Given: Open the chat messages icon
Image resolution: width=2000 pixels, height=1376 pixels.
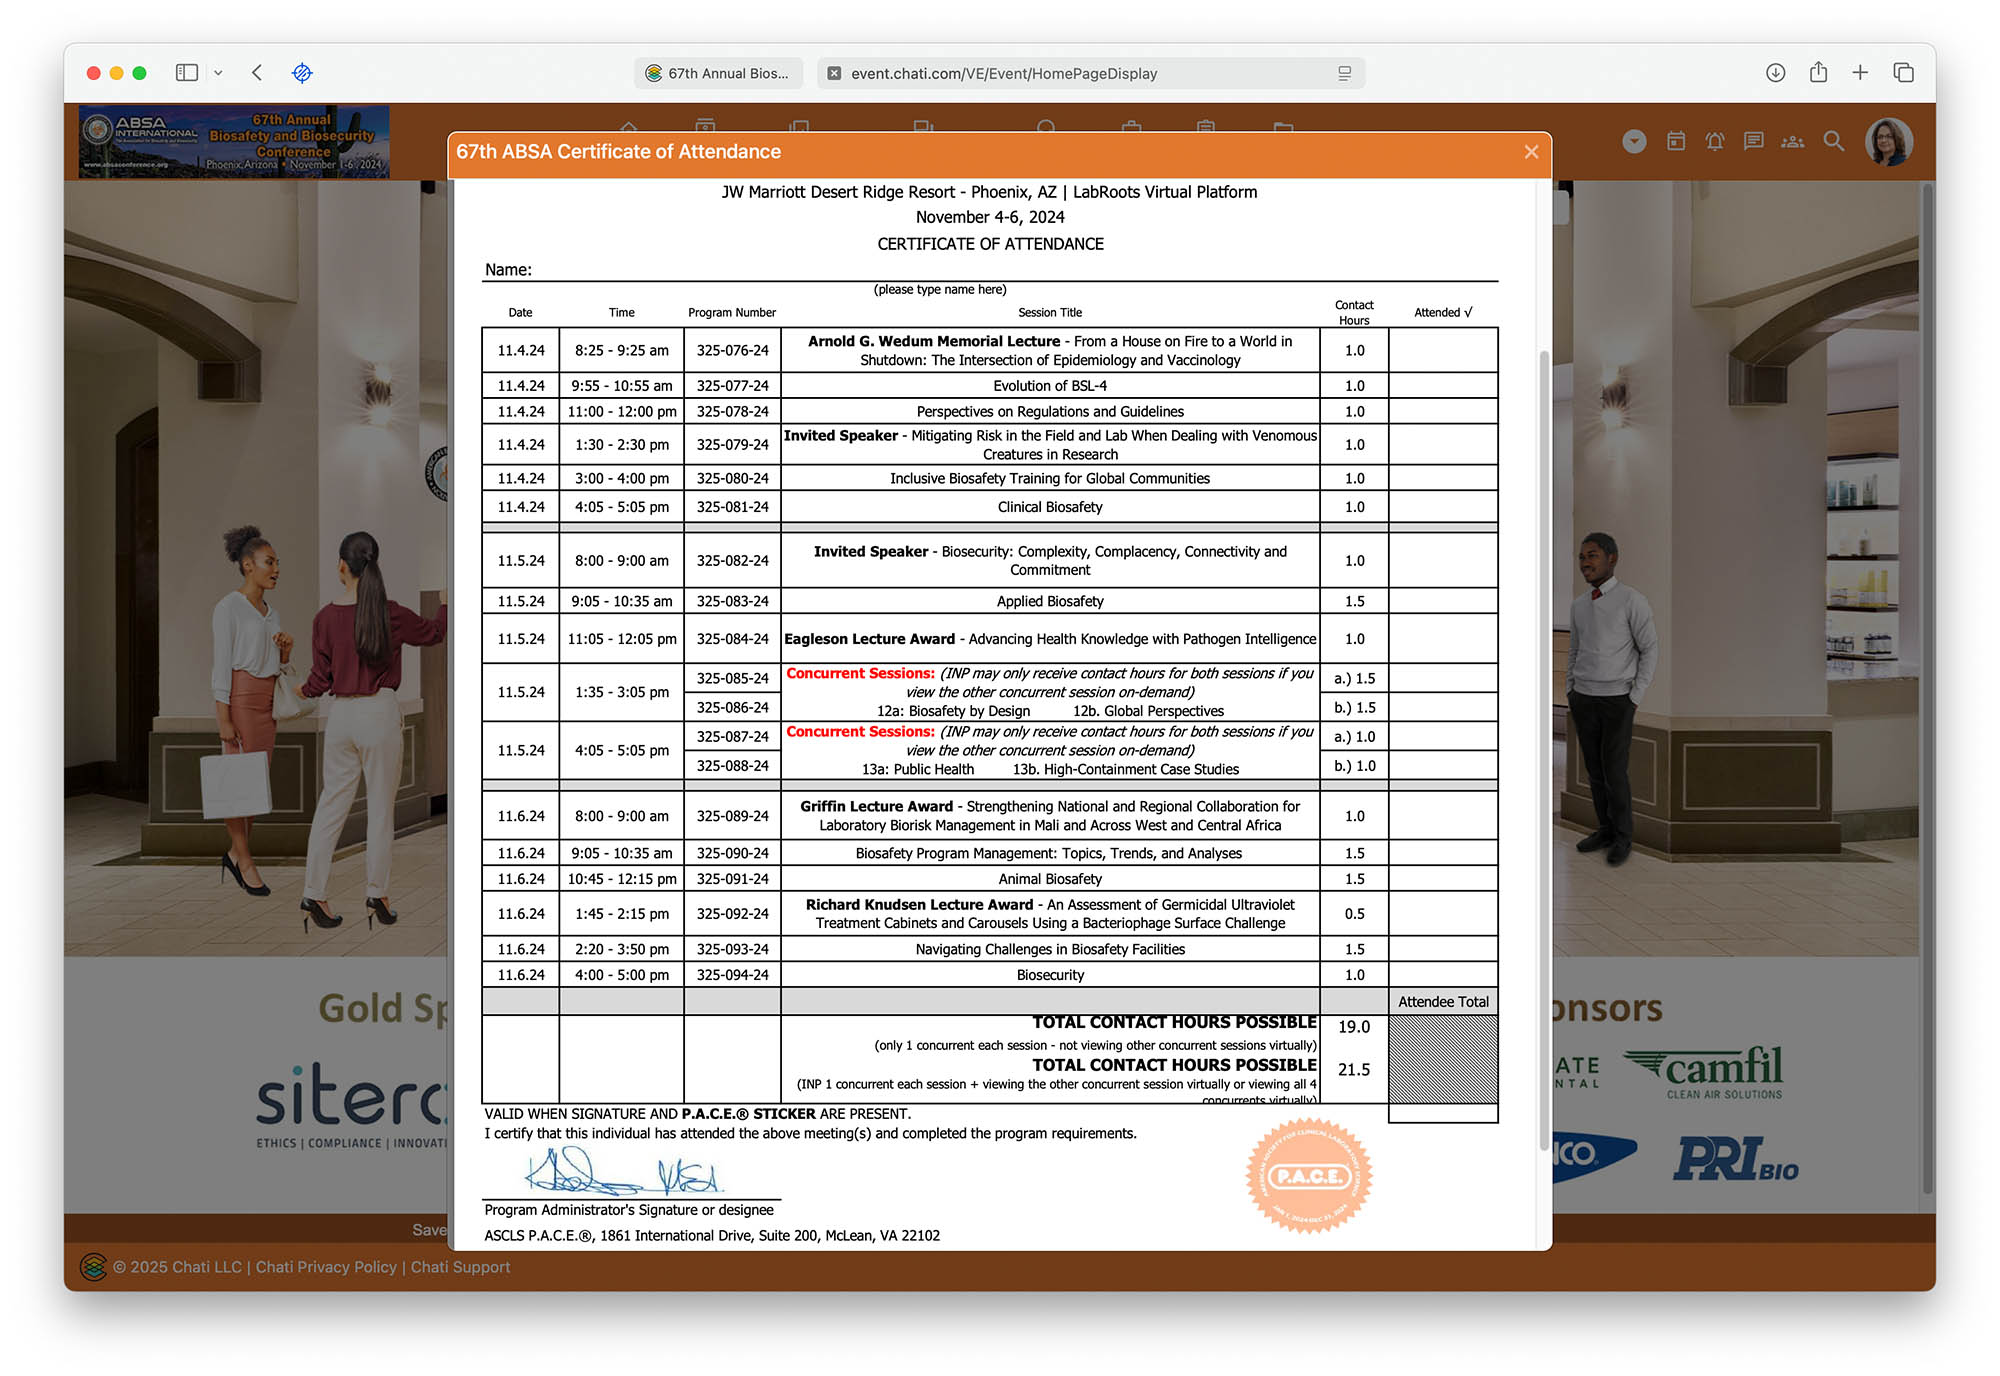Looking at the screenshot, I should coord(1753,142).
